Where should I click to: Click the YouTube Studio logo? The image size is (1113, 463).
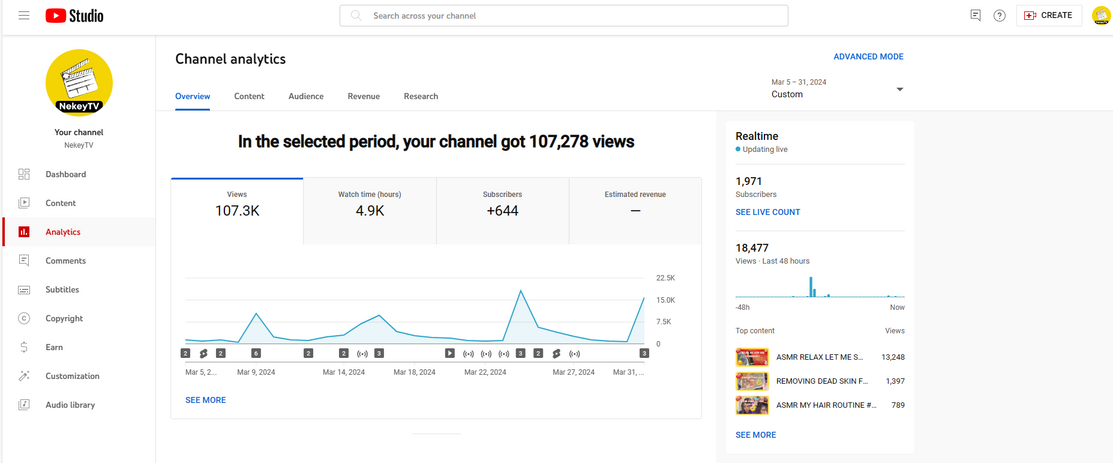click(74, 16)
